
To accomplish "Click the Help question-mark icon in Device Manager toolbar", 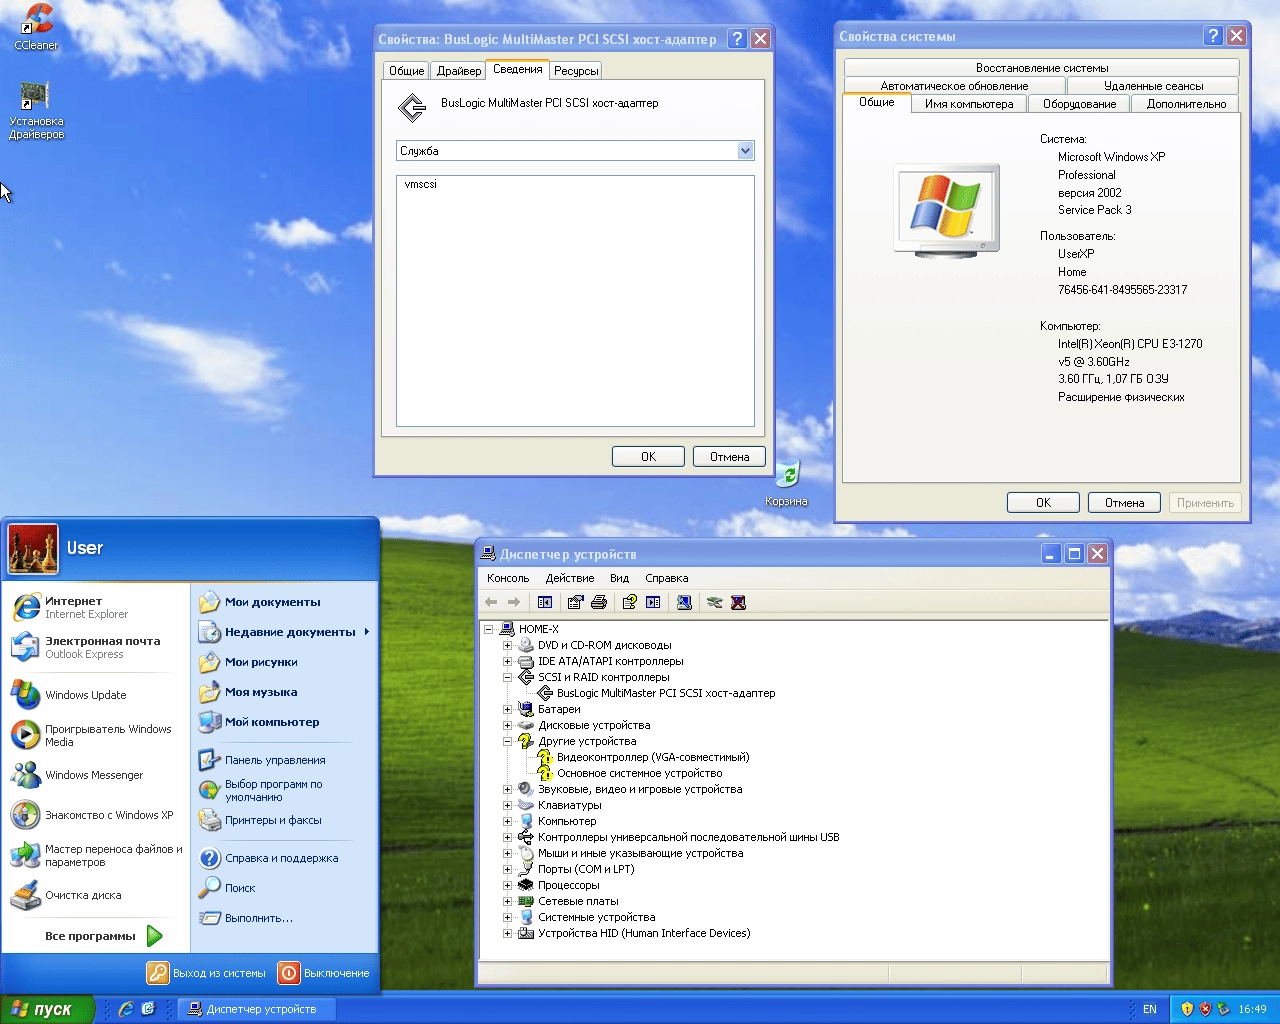I will pyautogui.click(x=629, y=602).
